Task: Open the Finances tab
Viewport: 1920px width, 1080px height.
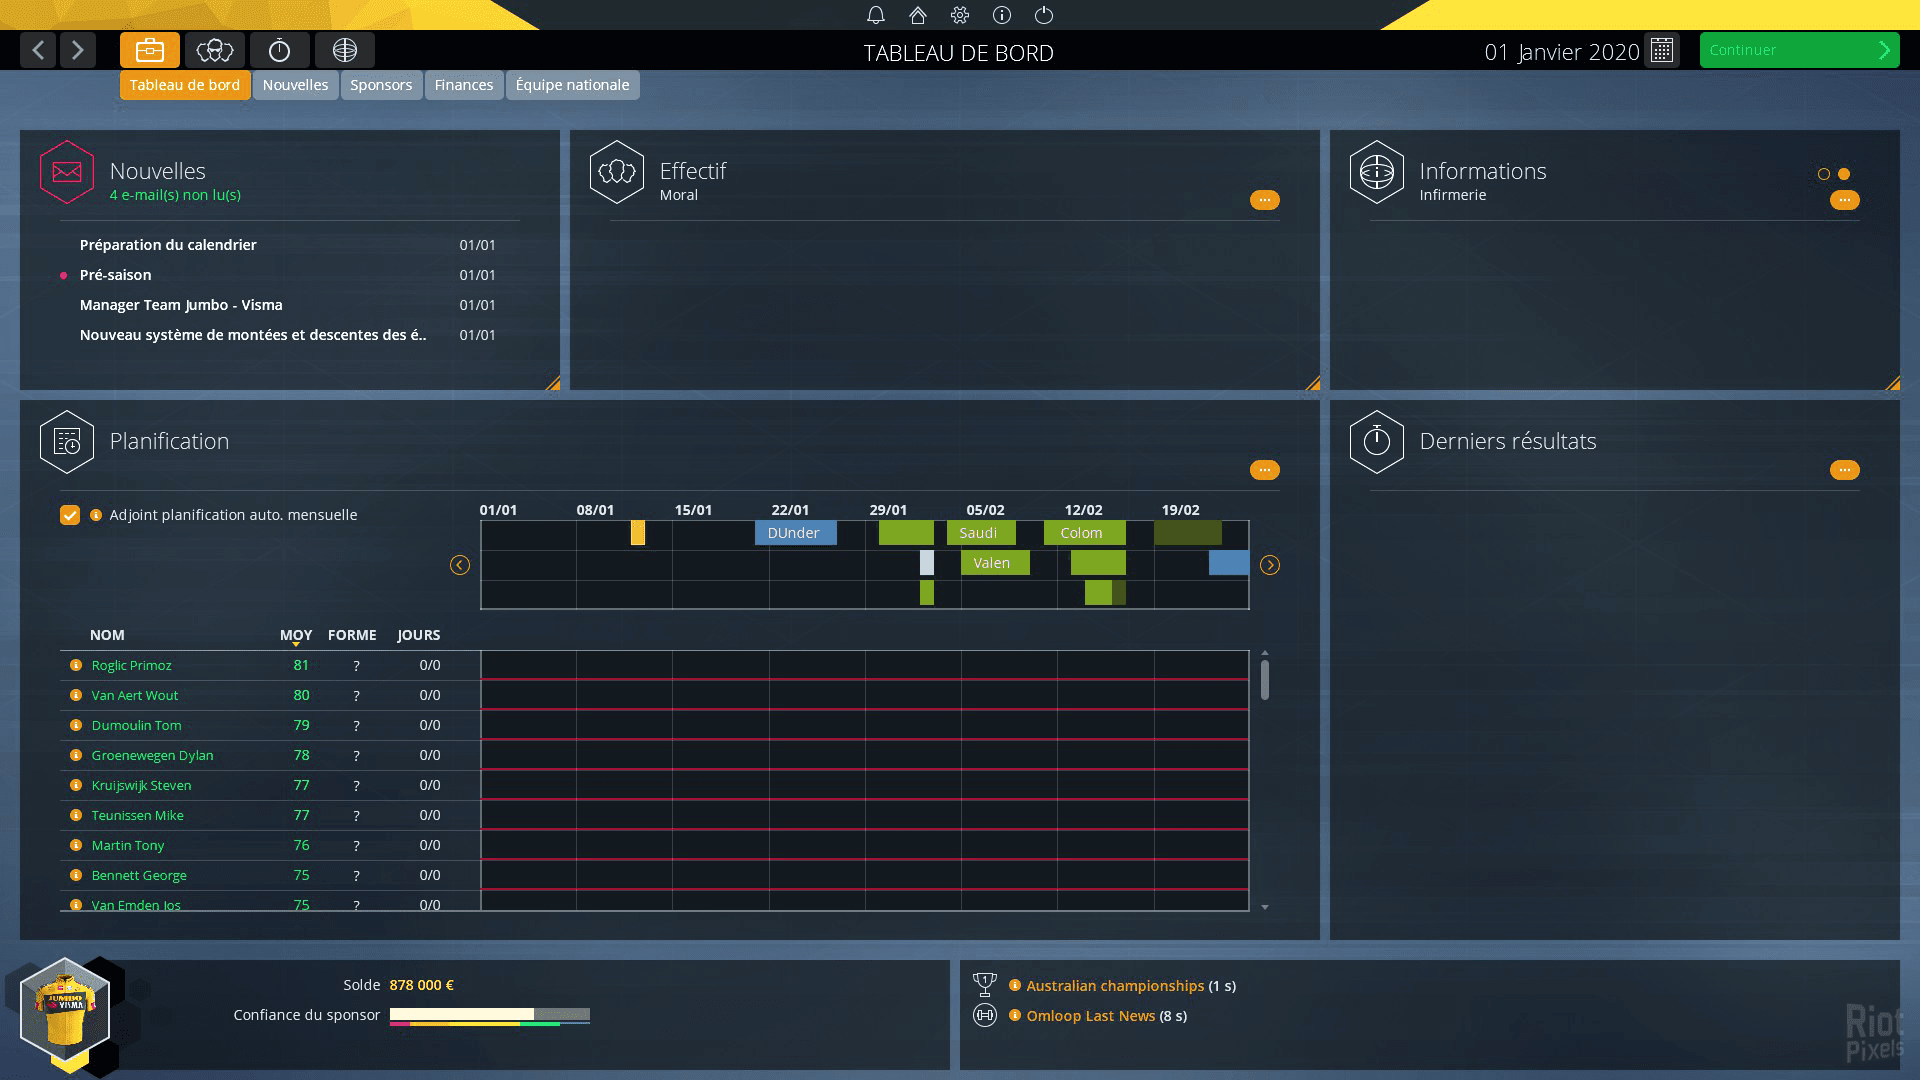Action: 463,85
